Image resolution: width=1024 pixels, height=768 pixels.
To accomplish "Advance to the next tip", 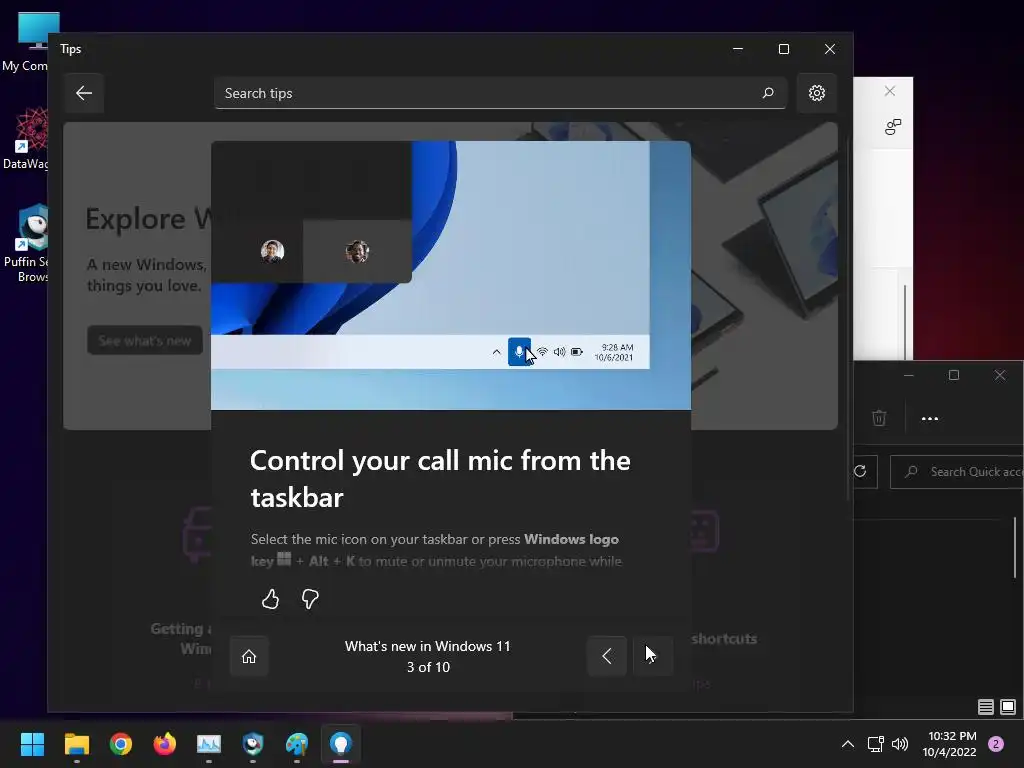I will tap(653, 656).
